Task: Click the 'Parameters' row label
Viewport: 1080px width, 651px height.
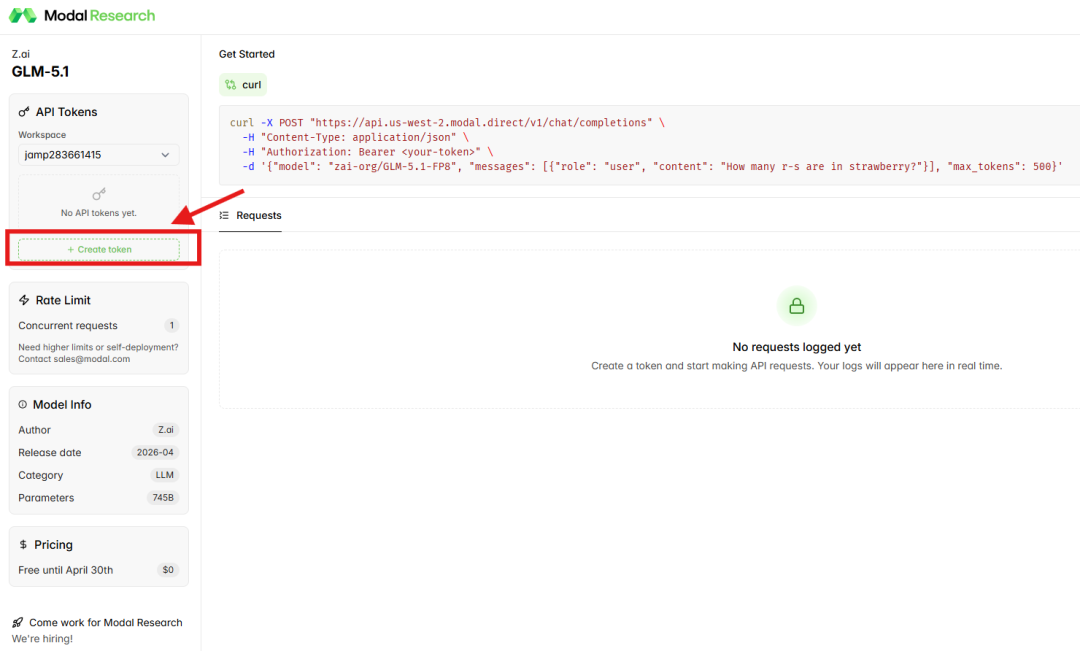Action: click(x=46, y=497)
